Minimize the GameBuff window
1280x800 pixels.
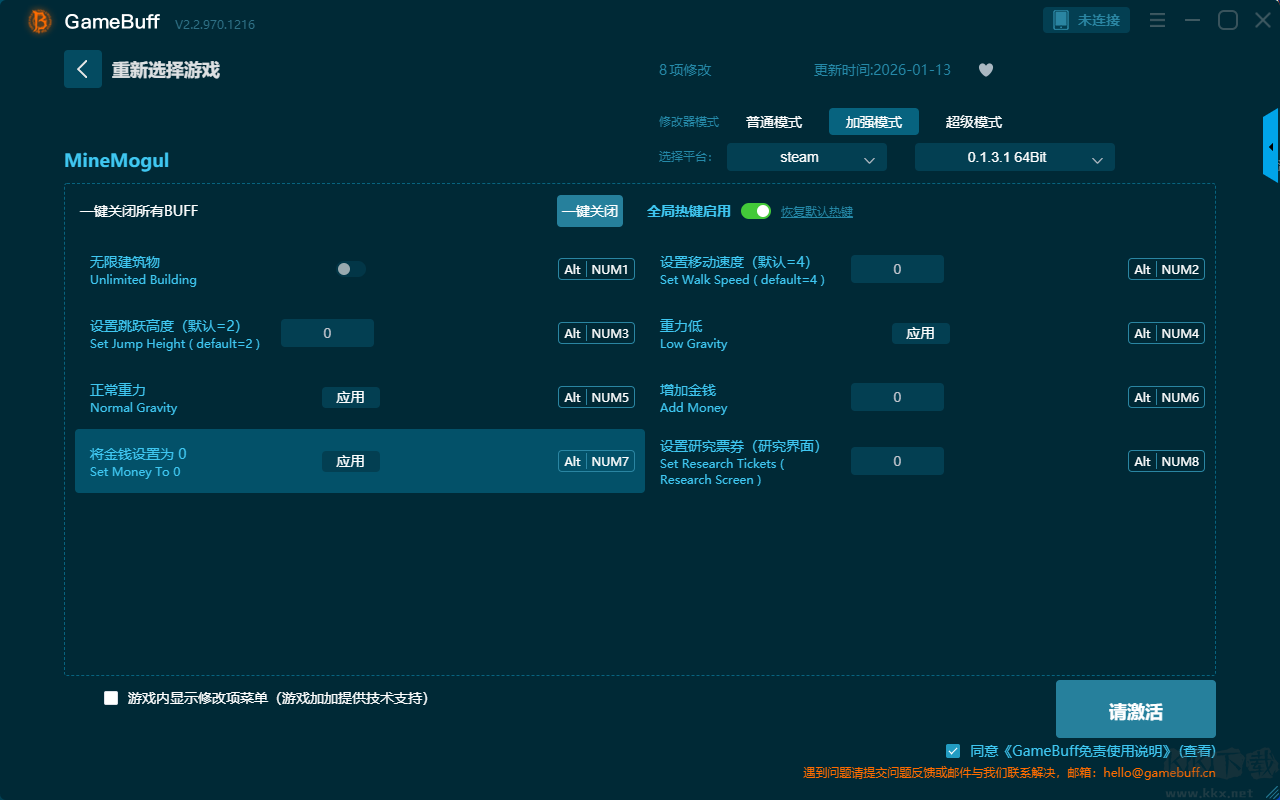[1192, 21]
